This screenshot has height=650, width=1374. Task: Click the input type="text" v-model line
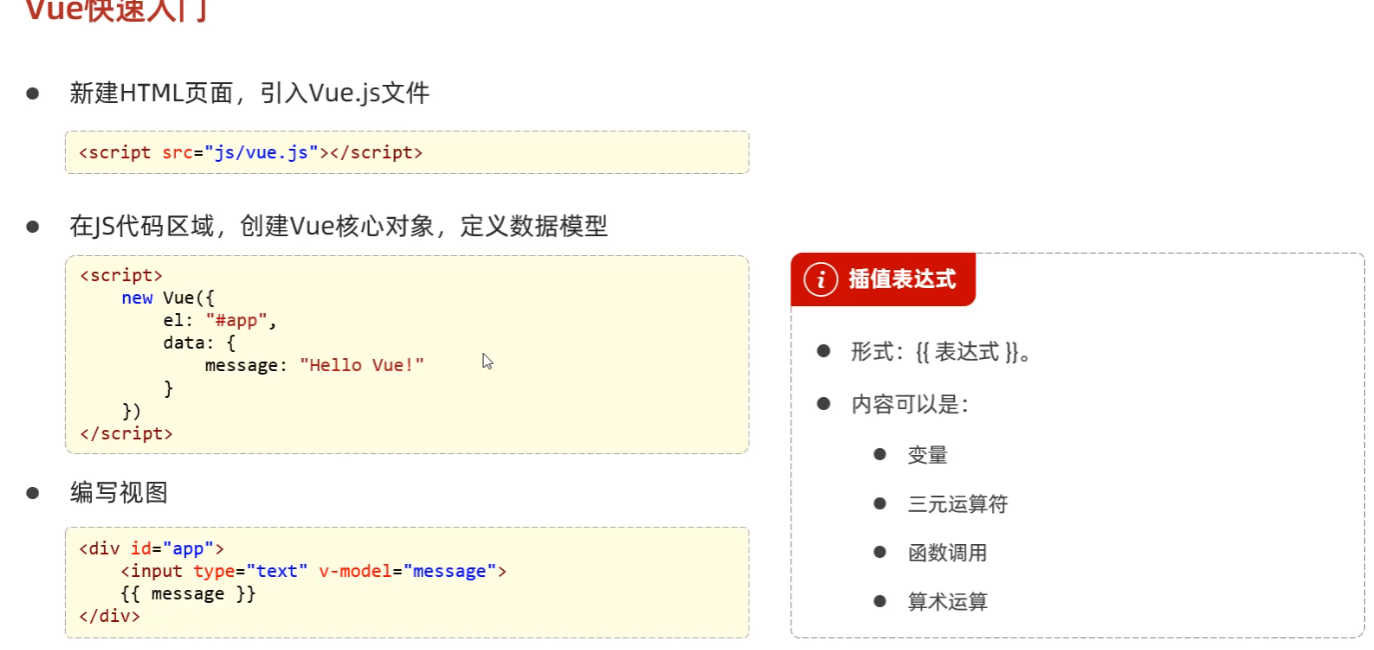pyautogui.click(x=314, y=571)
